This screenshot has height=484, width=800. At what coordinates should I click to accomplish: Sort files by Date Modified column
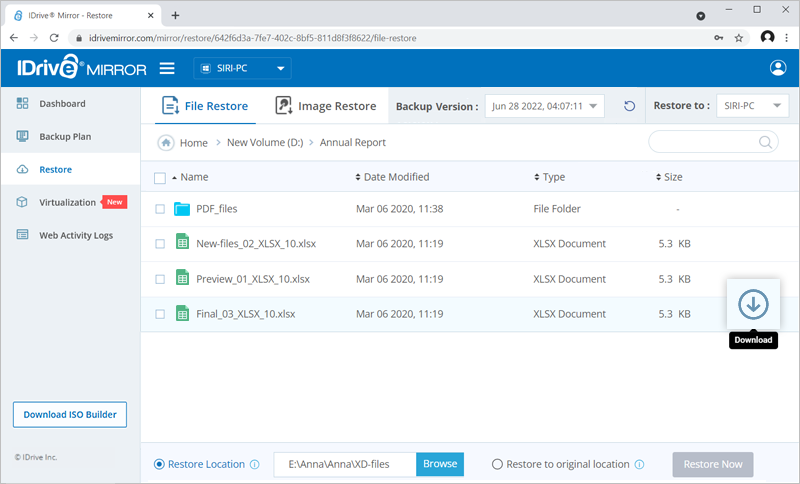click(392, 177)
